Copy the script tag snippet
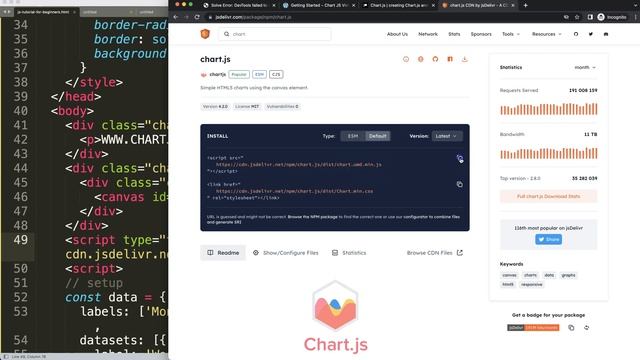 (460, 158)
